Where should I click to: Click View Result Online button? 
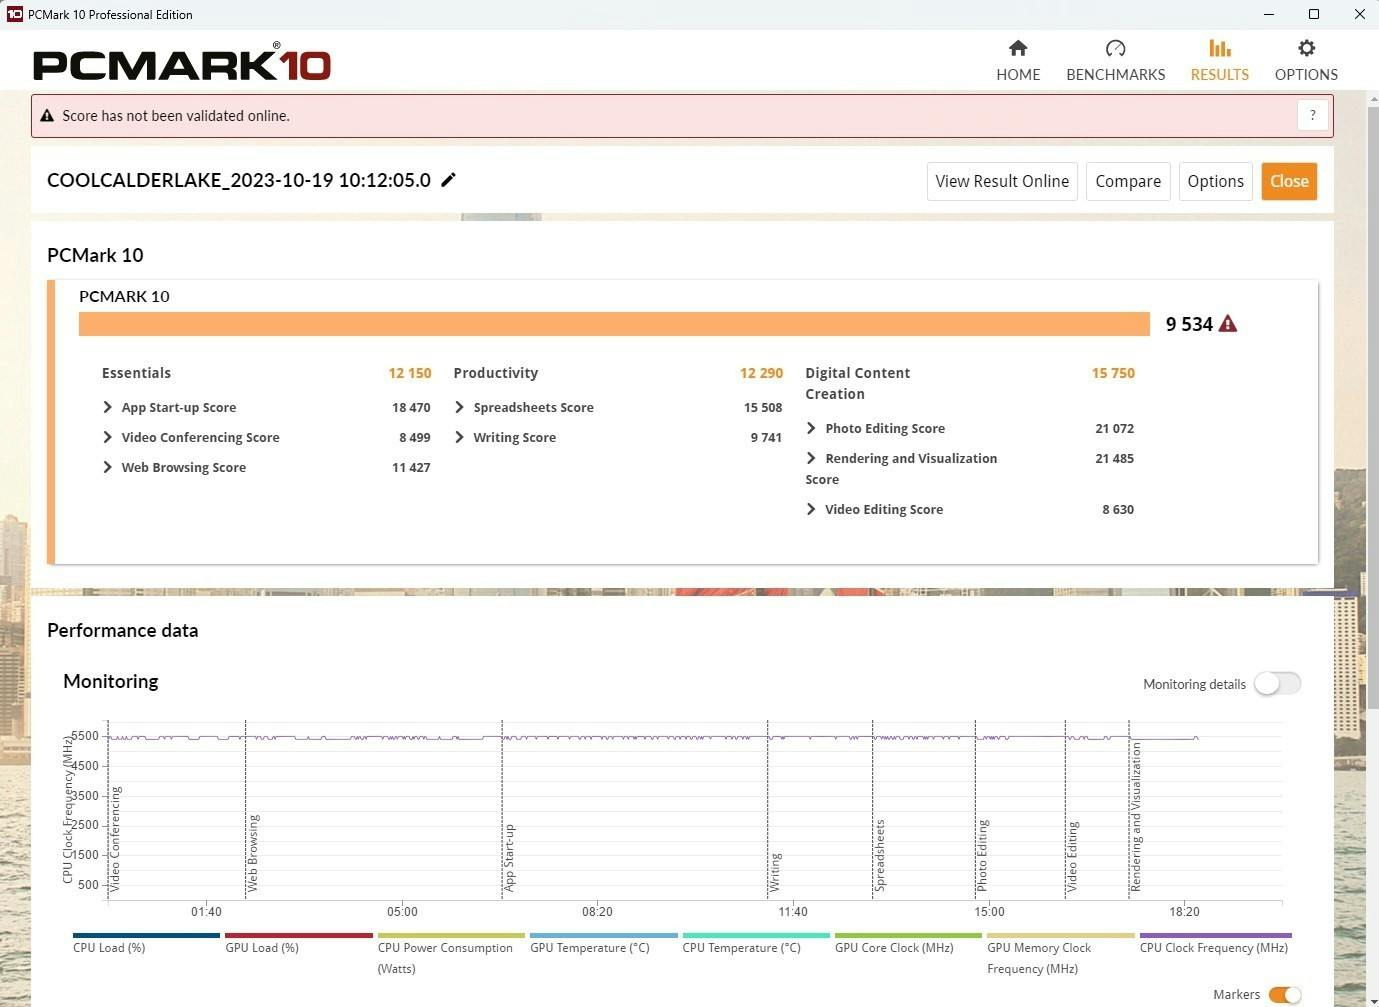coord(1002,181)
